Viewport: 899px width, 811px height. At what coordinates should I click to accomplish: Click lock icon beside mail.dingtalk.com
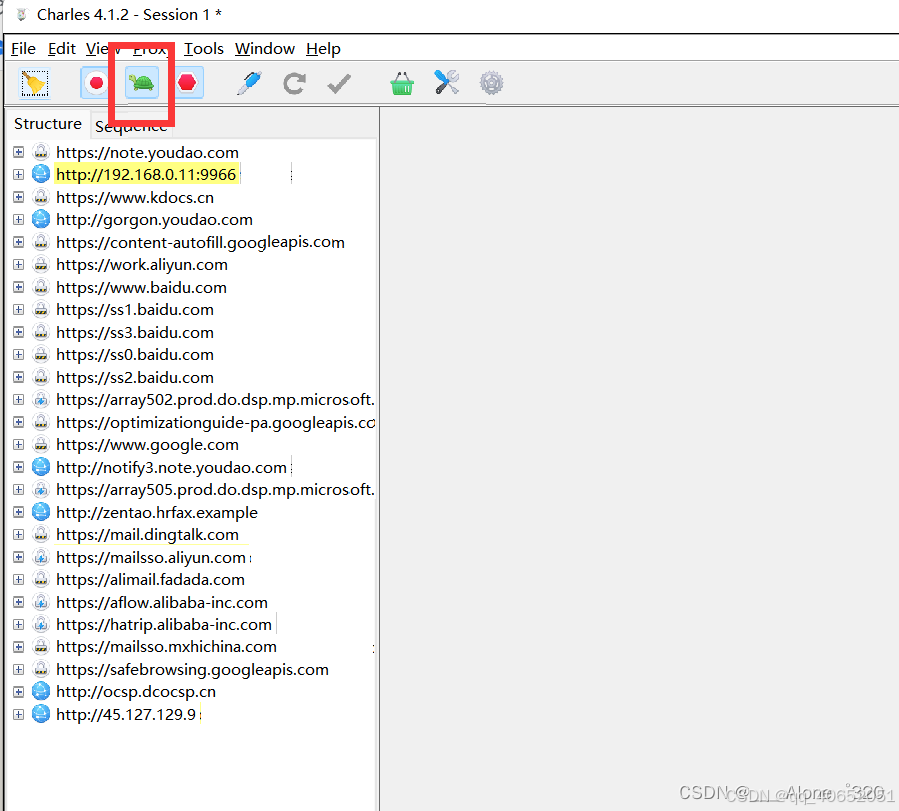(41, 534)
